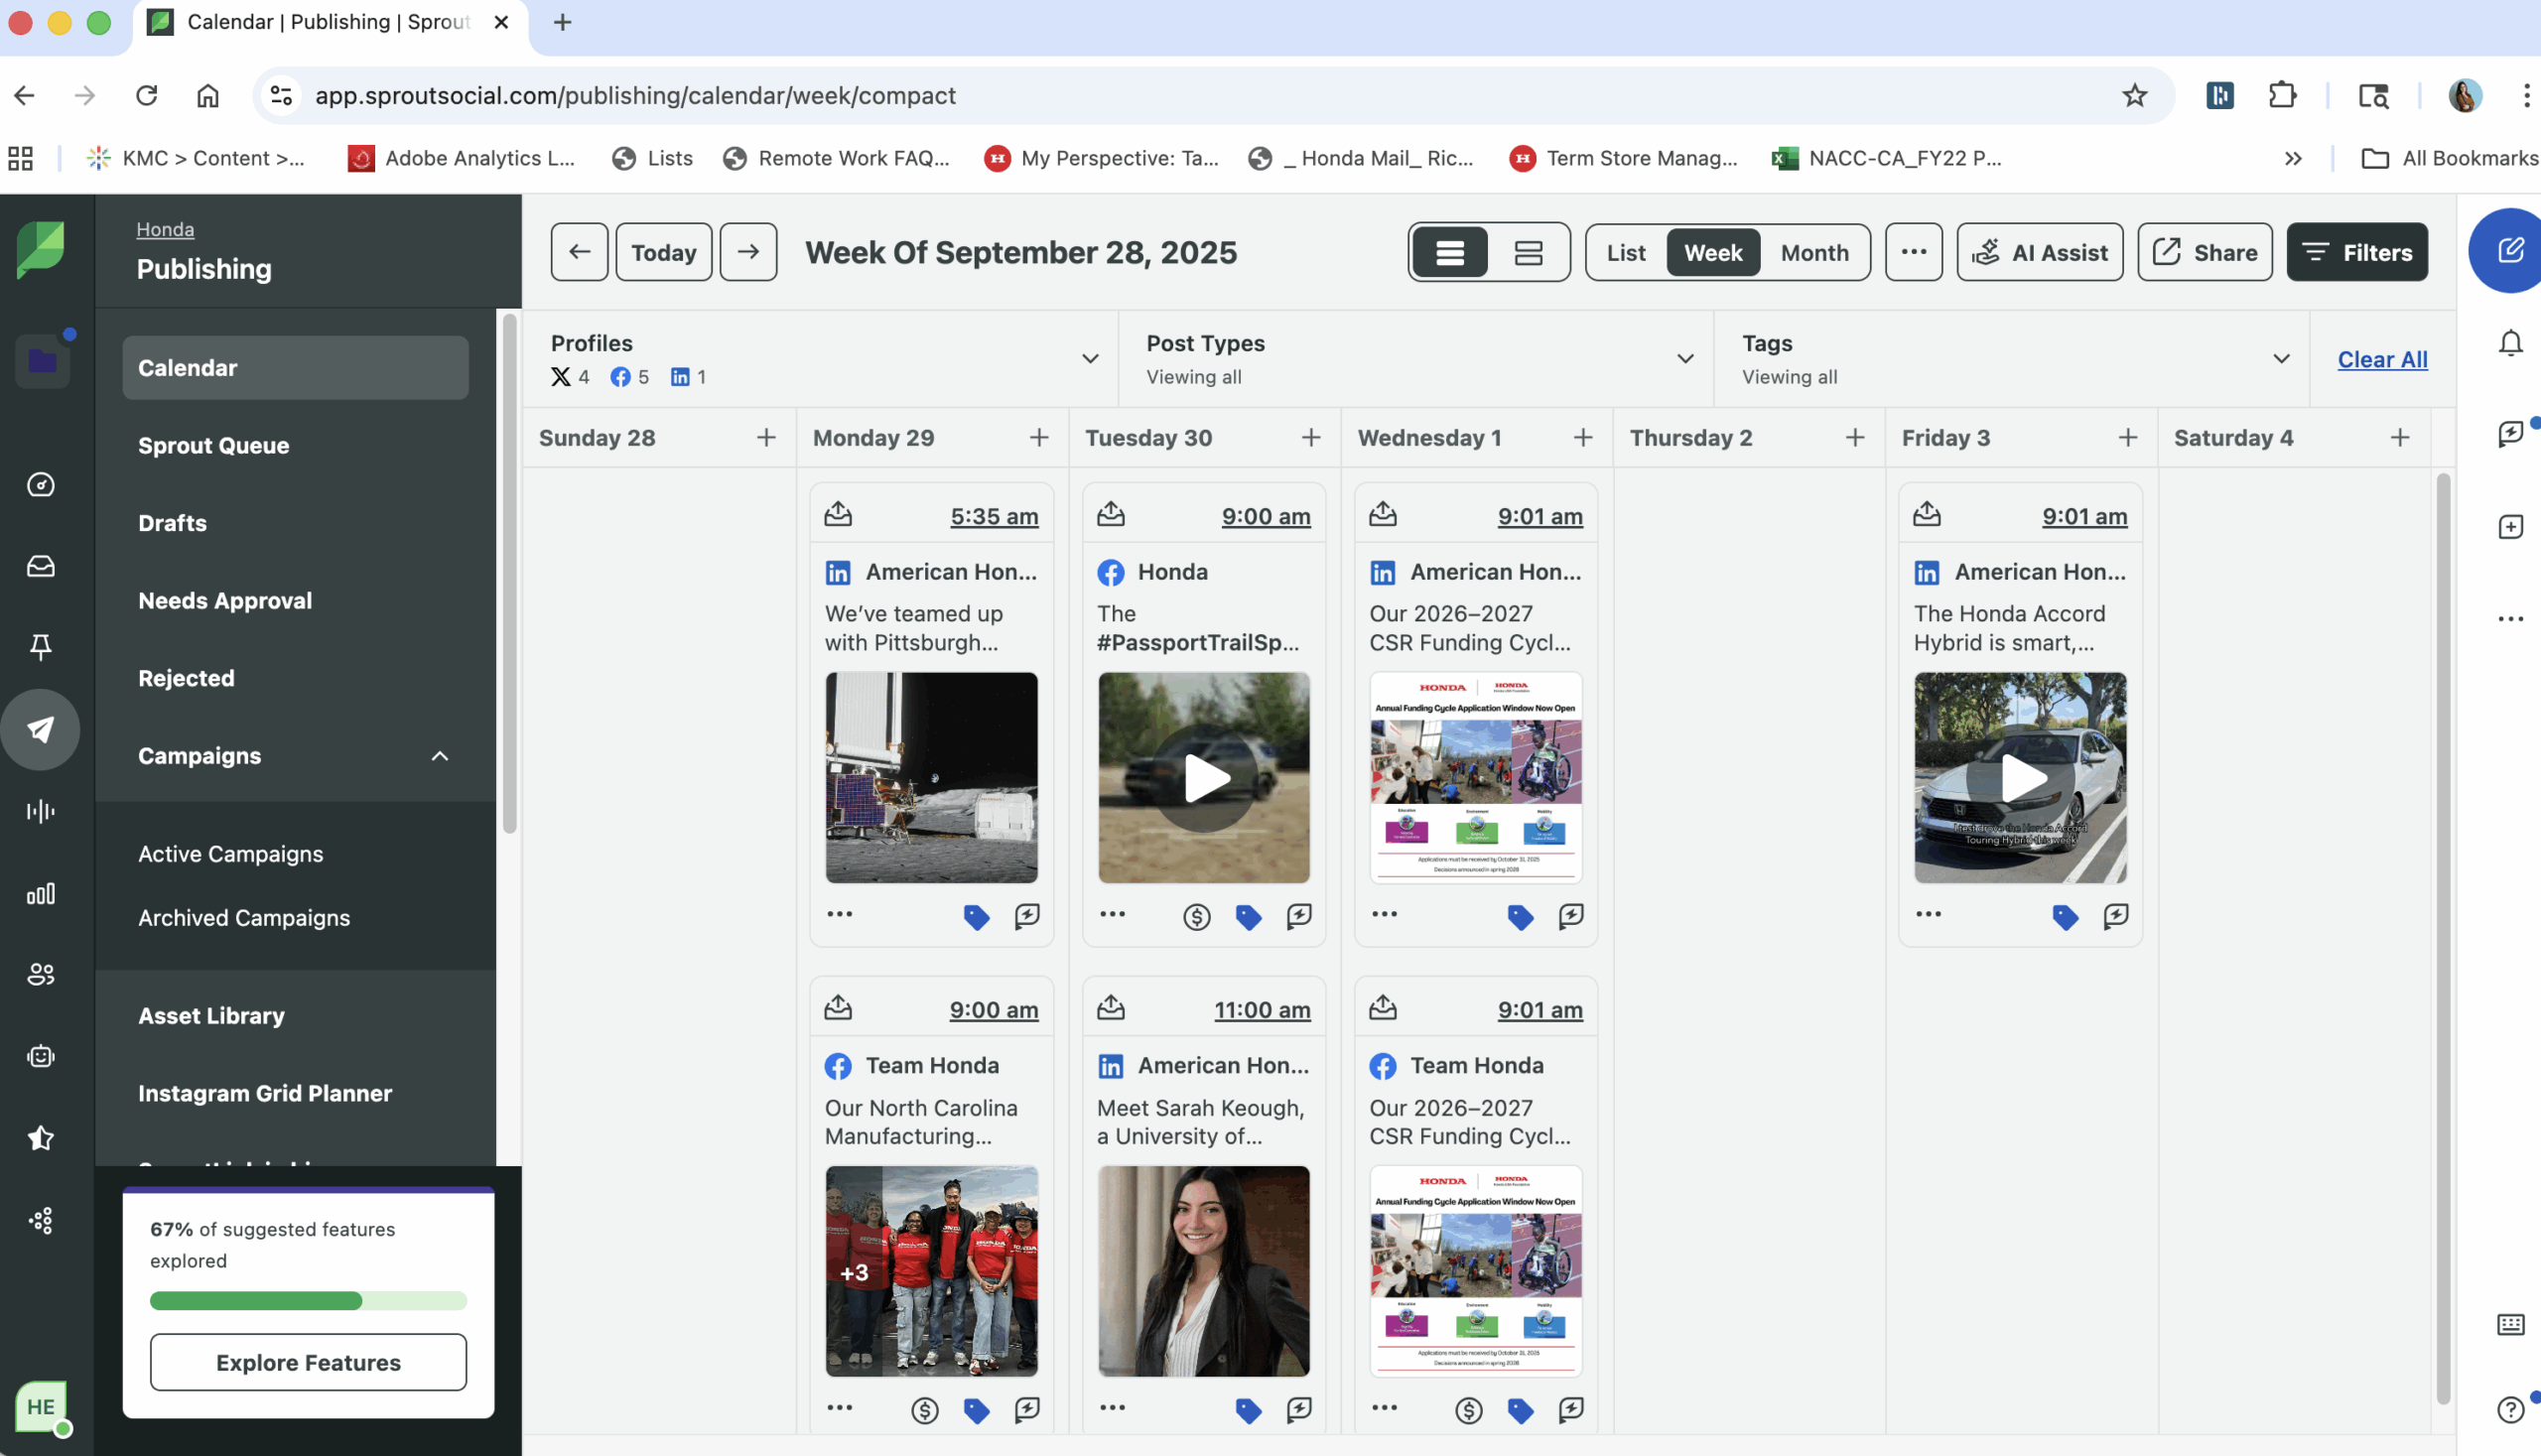The width and height of the screenshot is (2541, 1456).
Task: Click the features explored progress bar
Action: point(307,1301)
